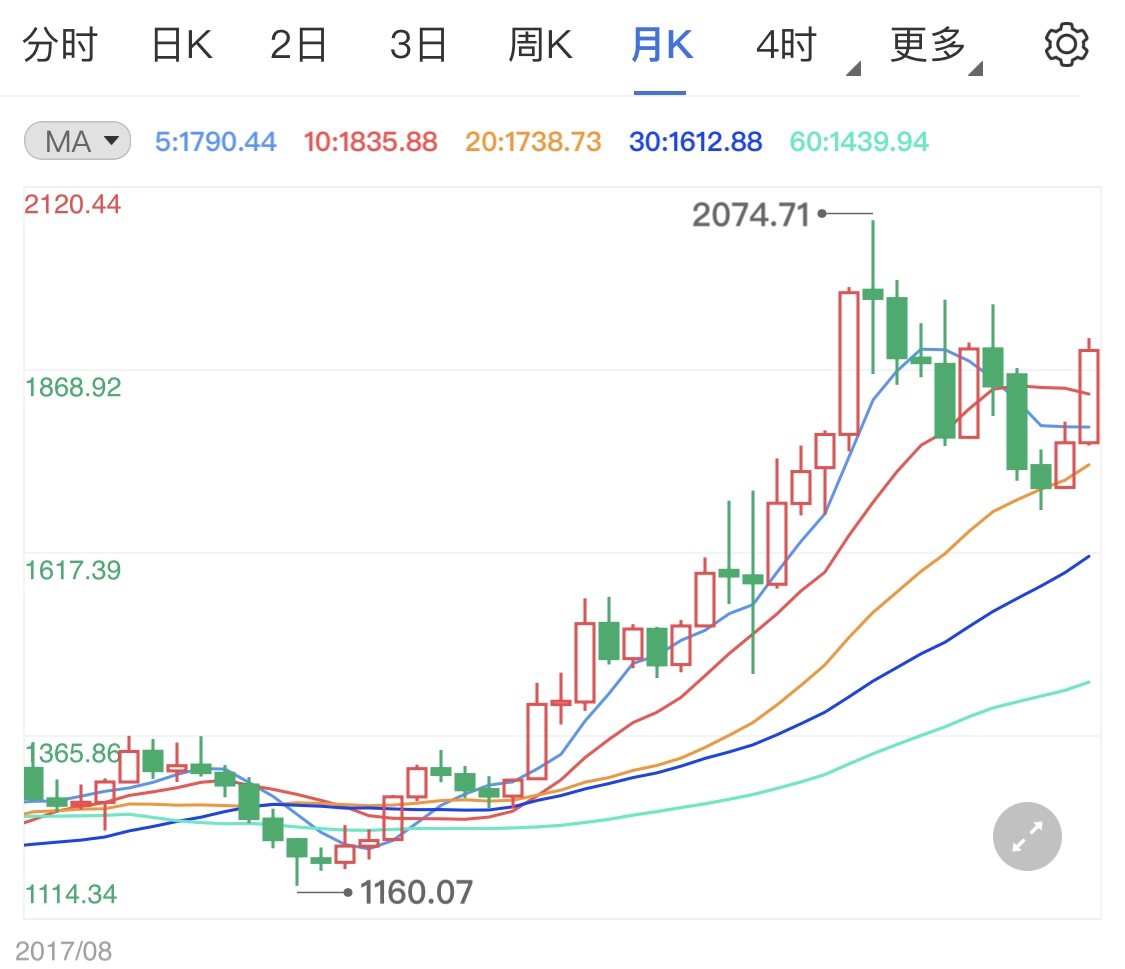The width and height of the screenshot is (1125, 969).
Task: Open the MA indicator dropdown
Action: click(x=76, y=141)
